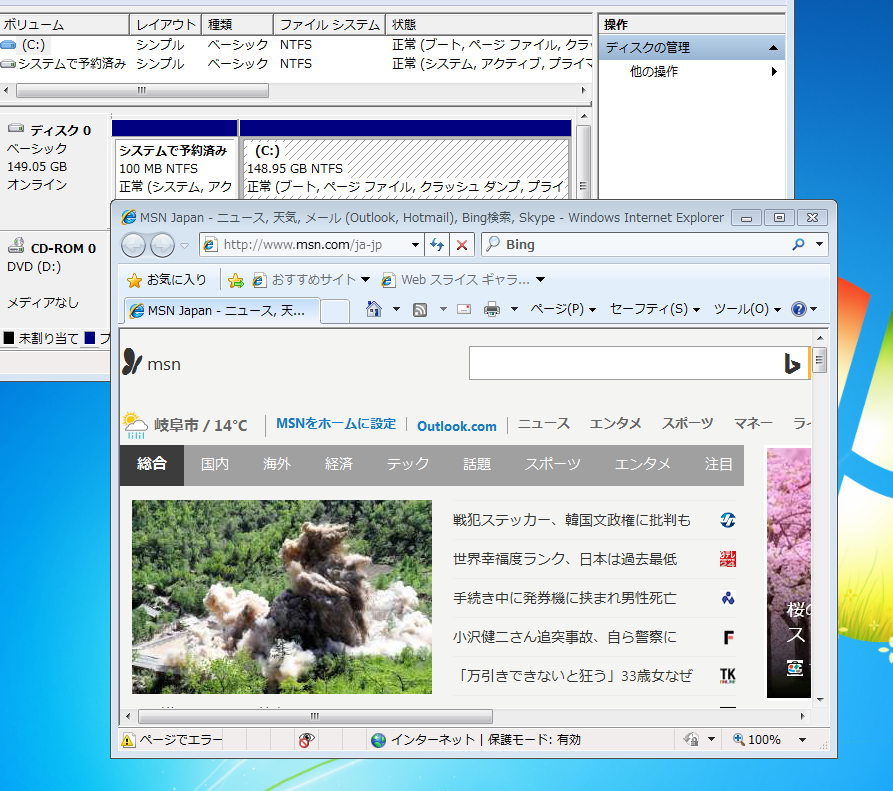Click the news source icon beside 世界幸福度ランク
The image size is (893, 791).
tap(727, 559)
